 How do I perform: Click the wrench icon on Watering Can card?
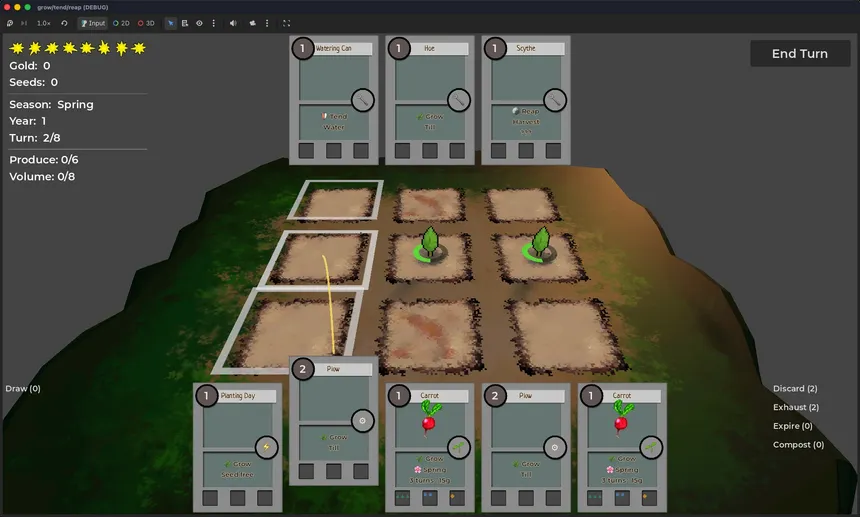(x=362, y=99)
